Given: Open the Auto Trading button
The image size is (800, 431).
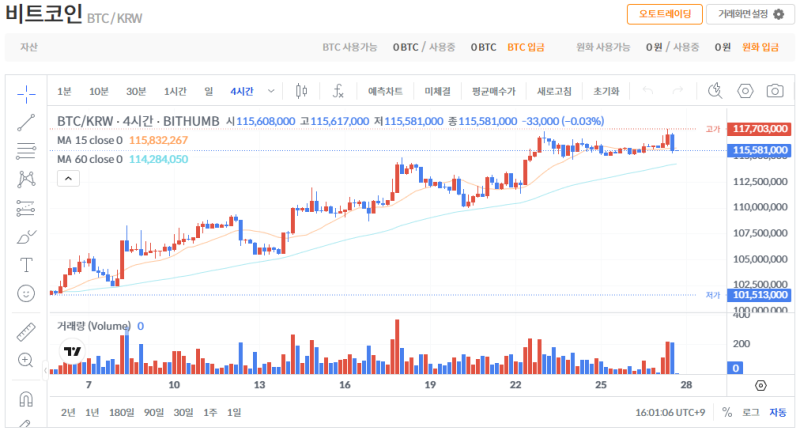Looking at the screenshot, I should pyautogui.click(x=665, y=14).
